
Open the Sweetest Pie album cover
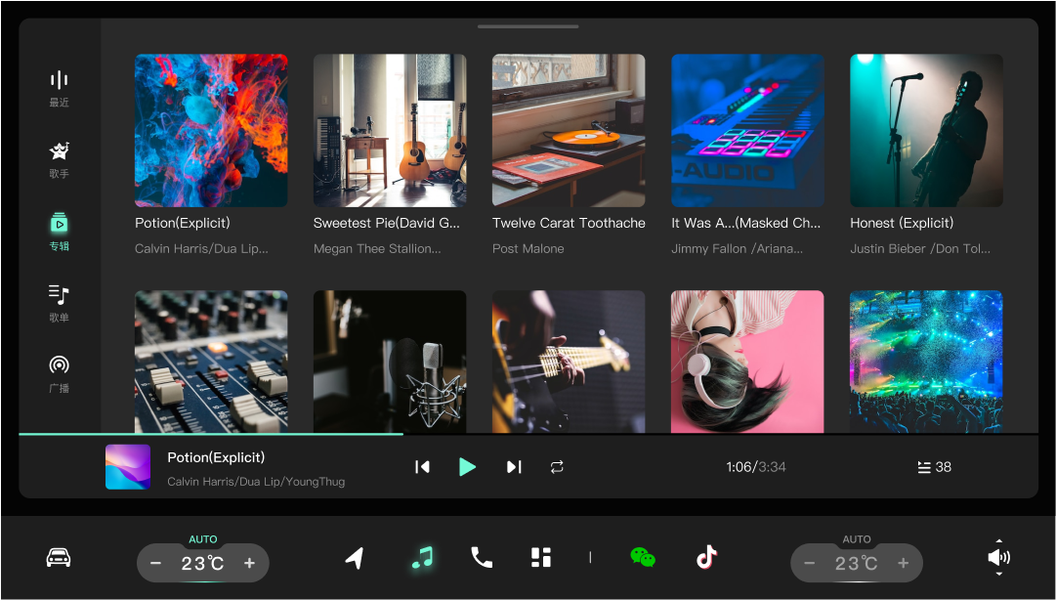click(x=390, y=131)
